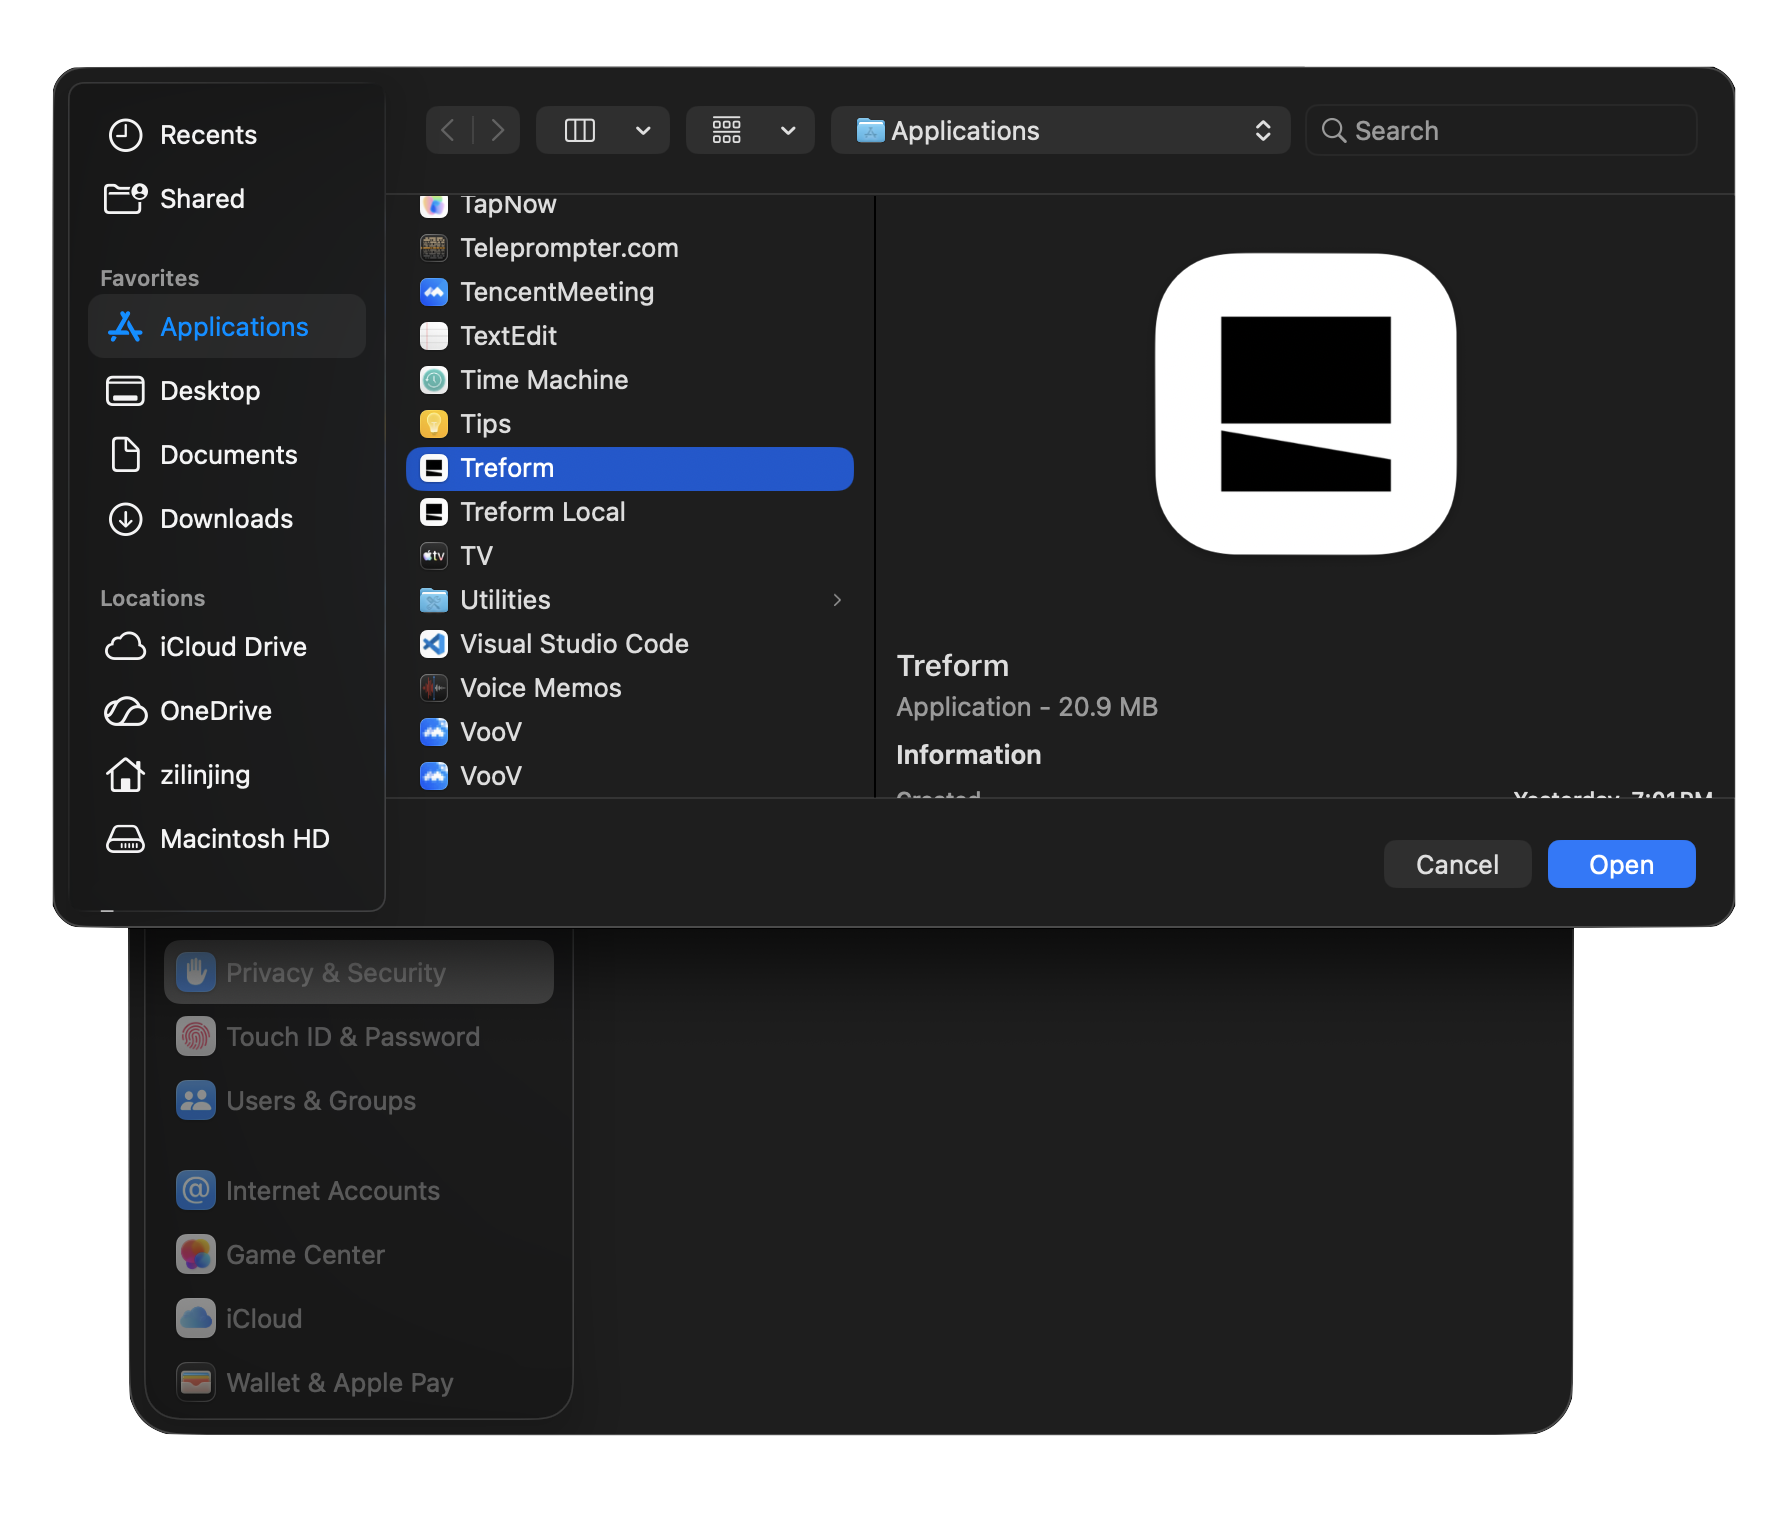Screen dimensions: 1784x1522
Task: Open Recents in the file dialog sidebar
Action: (x=227, y=135)
